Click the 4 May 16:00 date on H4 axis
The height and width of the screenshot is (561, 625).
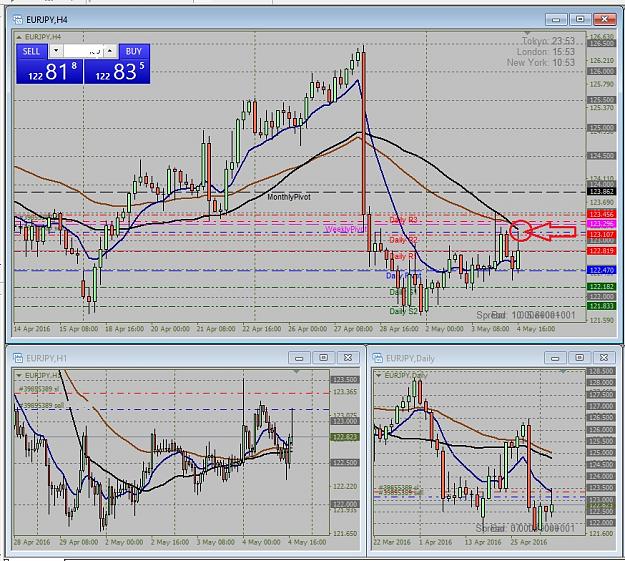[x=536, y=329]
